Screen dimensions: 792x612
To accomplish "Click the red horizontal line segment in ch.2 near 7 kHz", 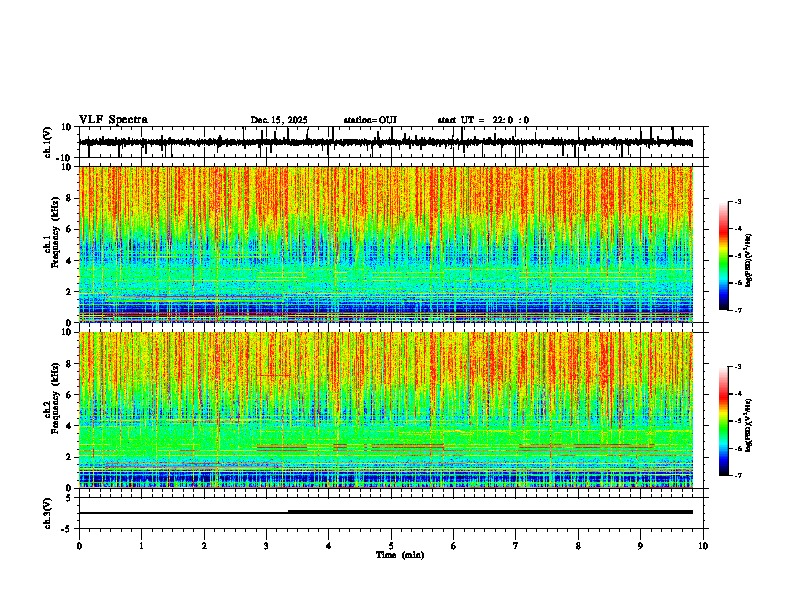I will point(273,375).
